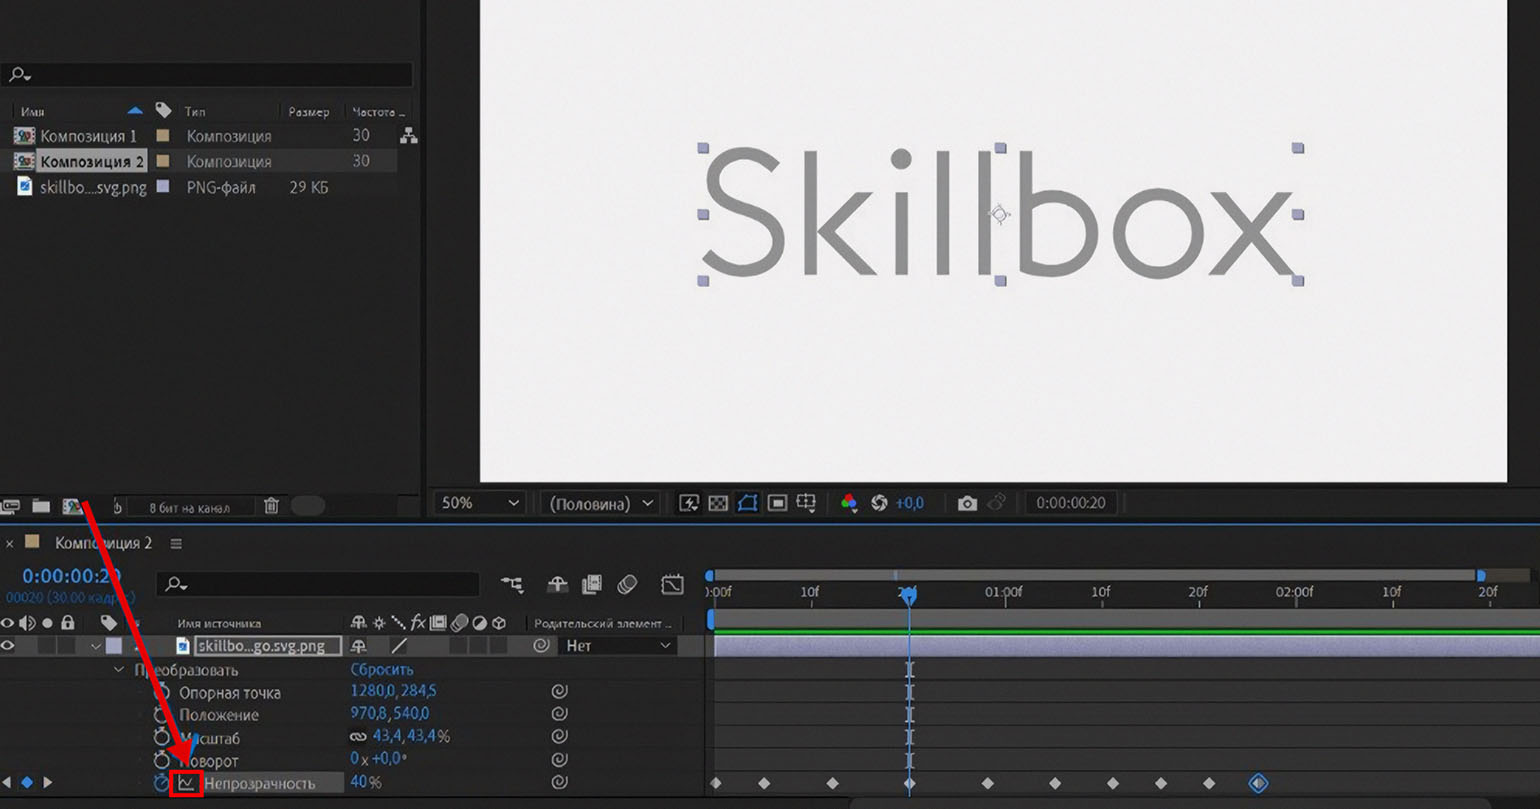
Task: Toggle the stopwatch for Опорная точка
Action: (x=161, y=692)
